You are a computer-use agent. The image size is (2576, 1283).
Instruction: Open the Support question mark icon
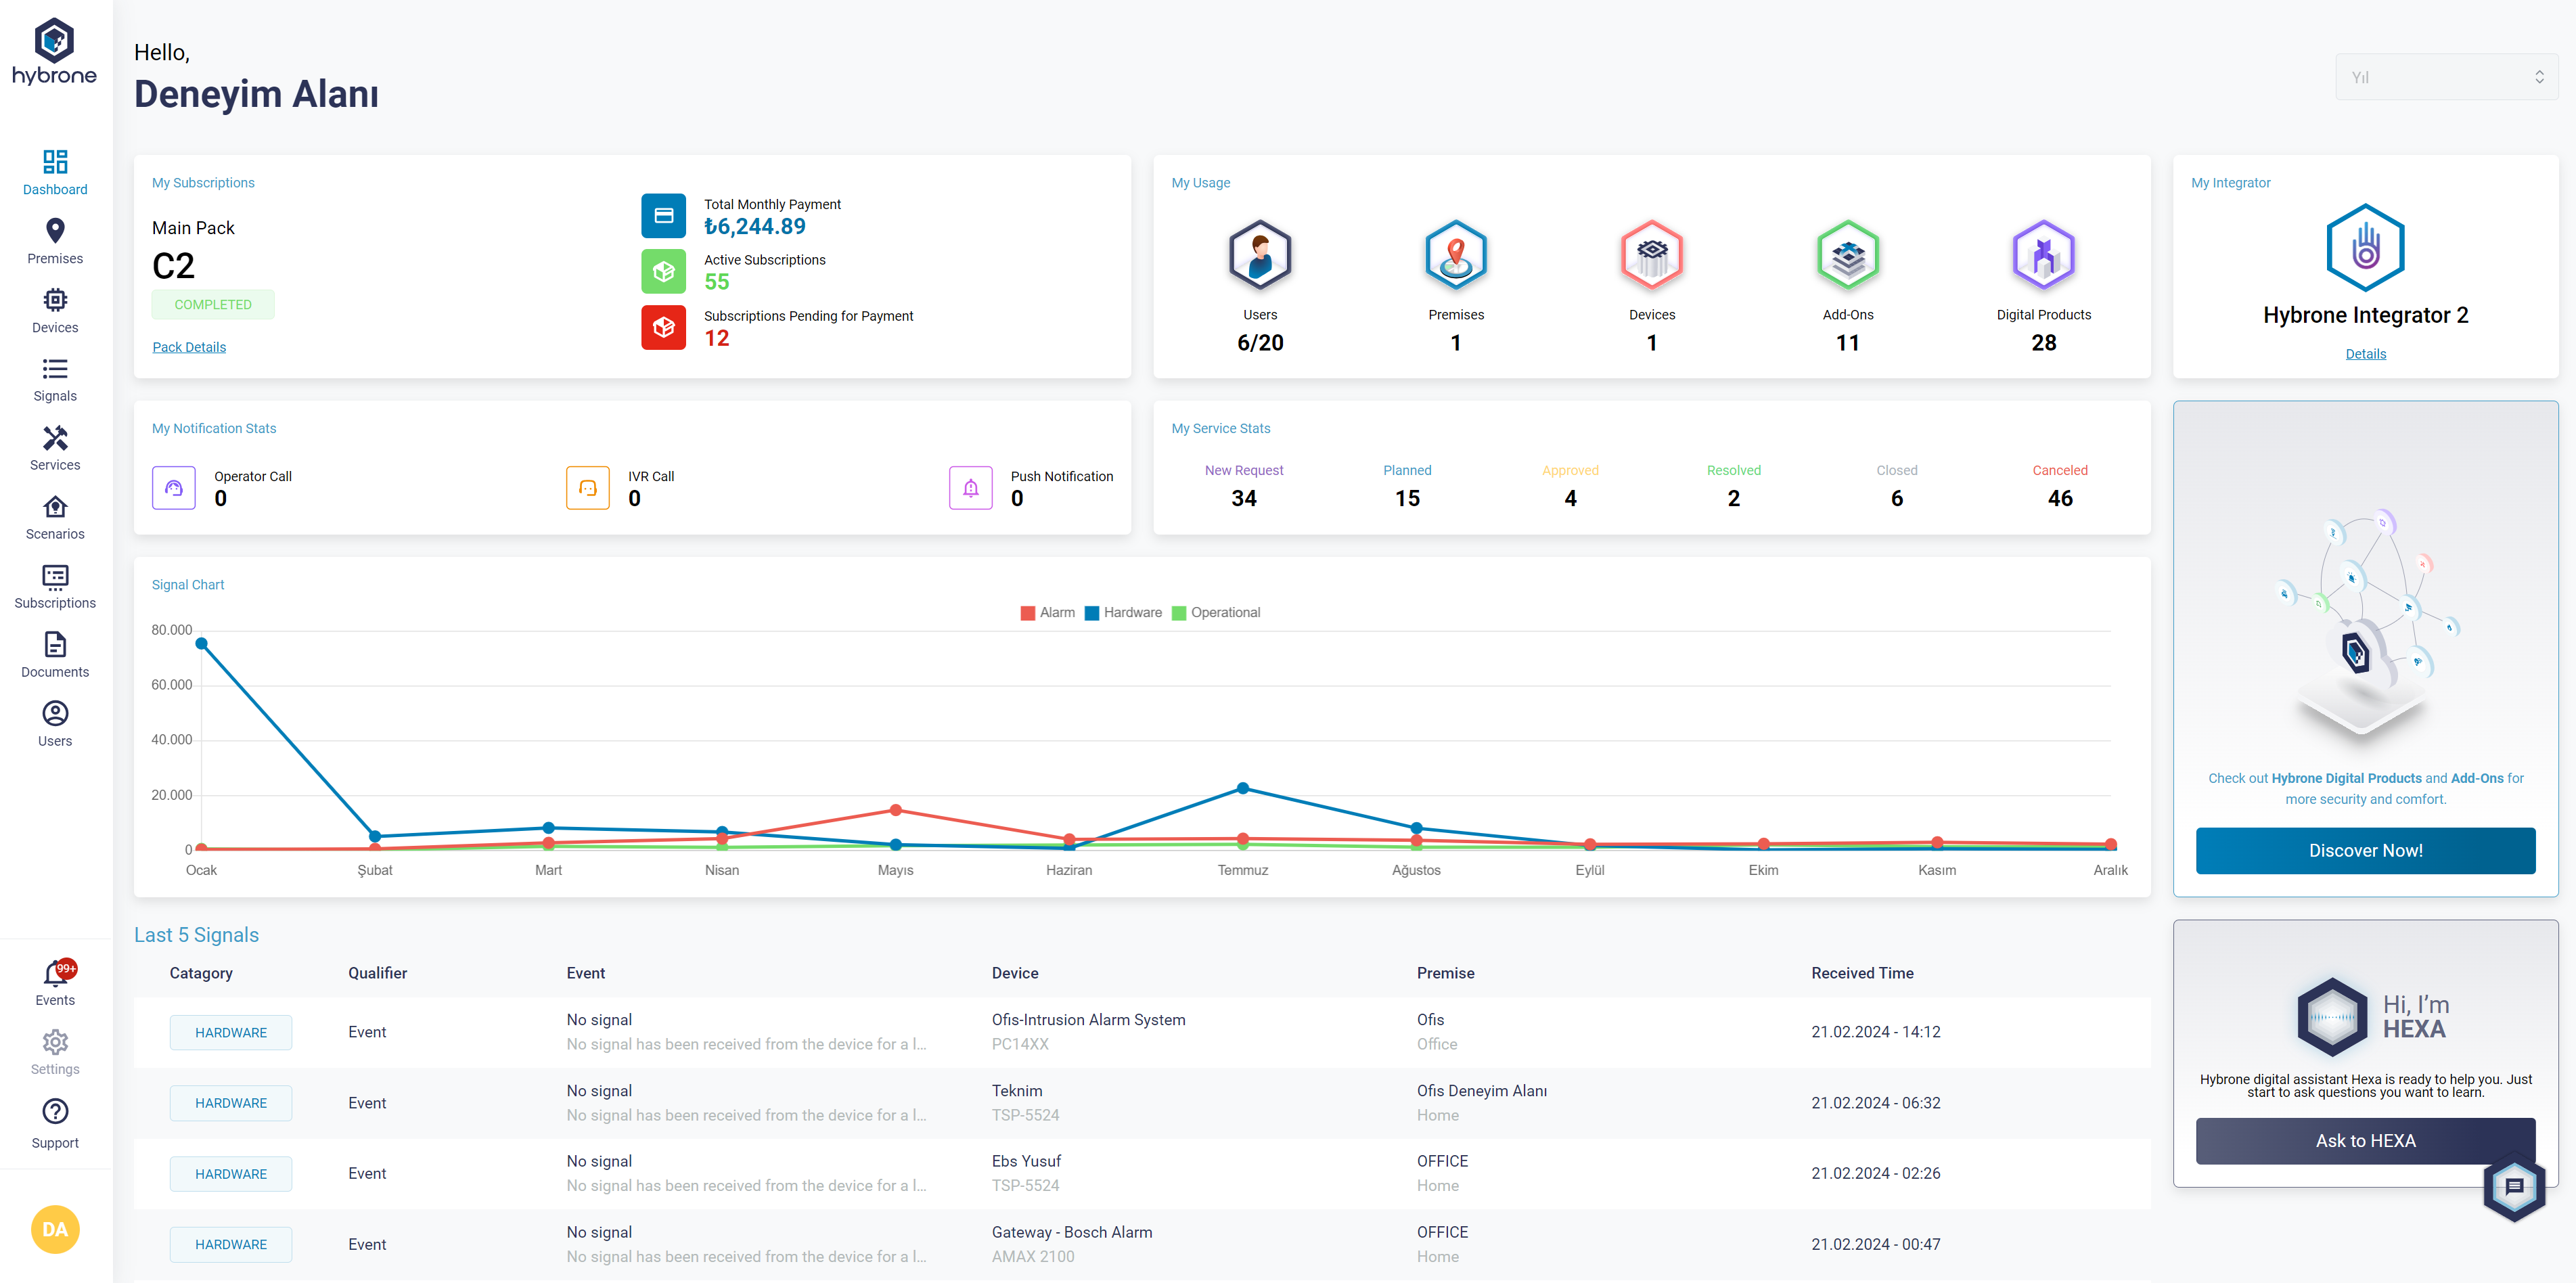point(55,1112)
